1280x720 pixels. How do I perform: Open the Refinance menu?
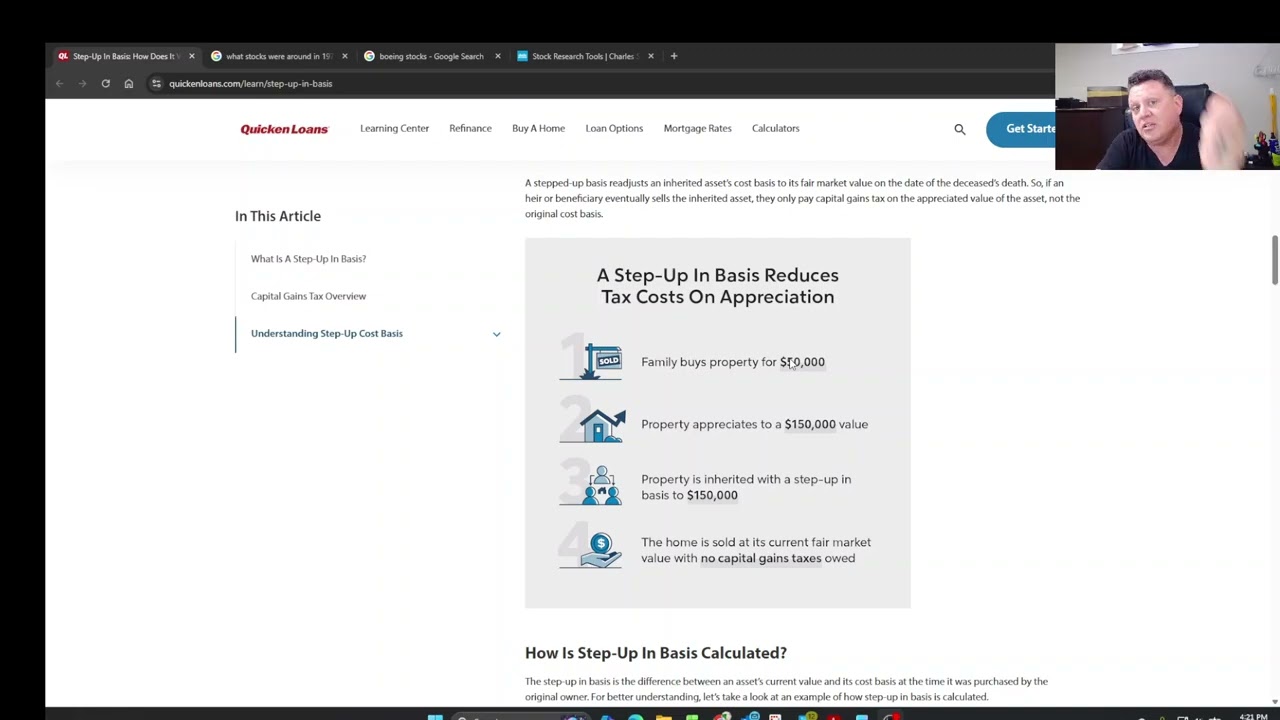click(x=470, y=128)
